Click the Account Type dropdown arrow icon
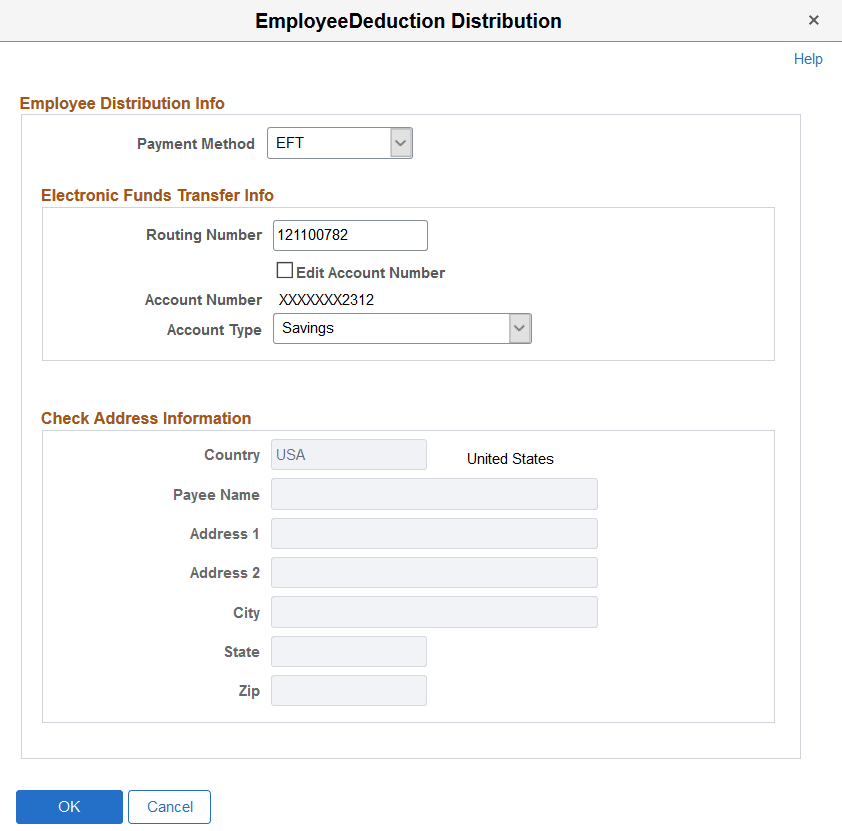842x831 pixels. point(519,328)
